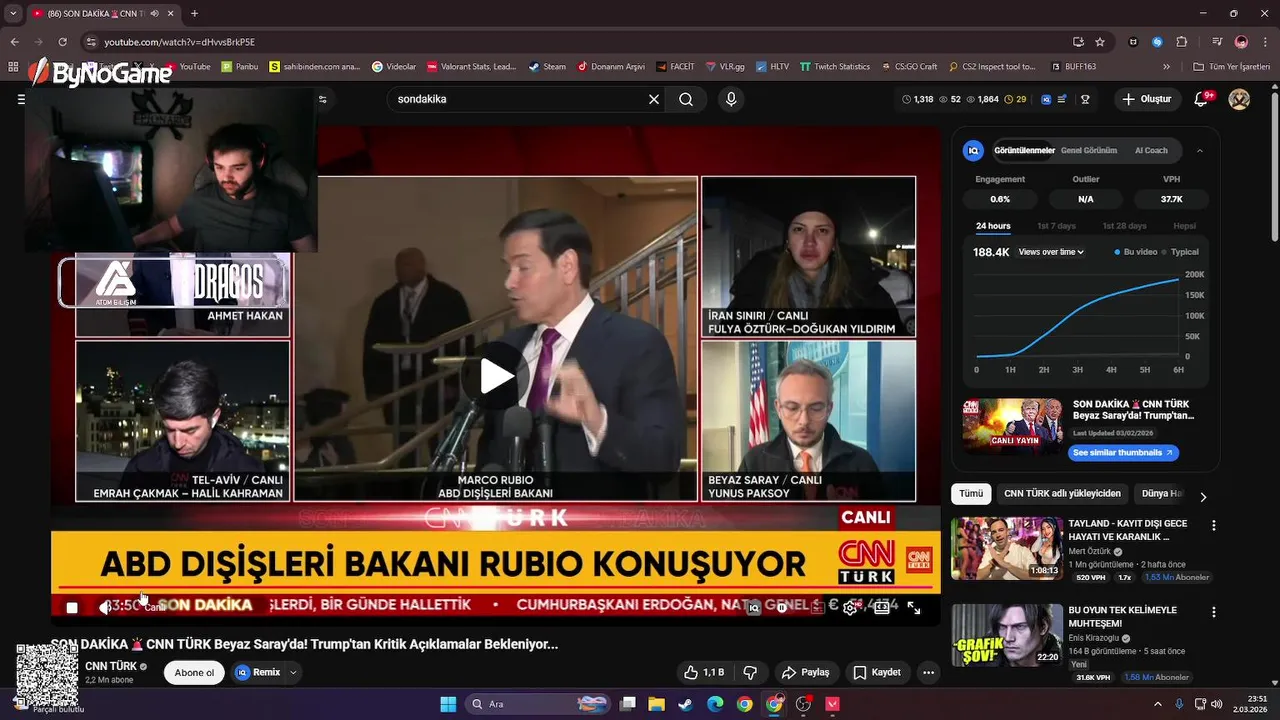Screen dimensions: 1280x720
Task: Open options for TAYLAND video
Action: point(1214,525)
